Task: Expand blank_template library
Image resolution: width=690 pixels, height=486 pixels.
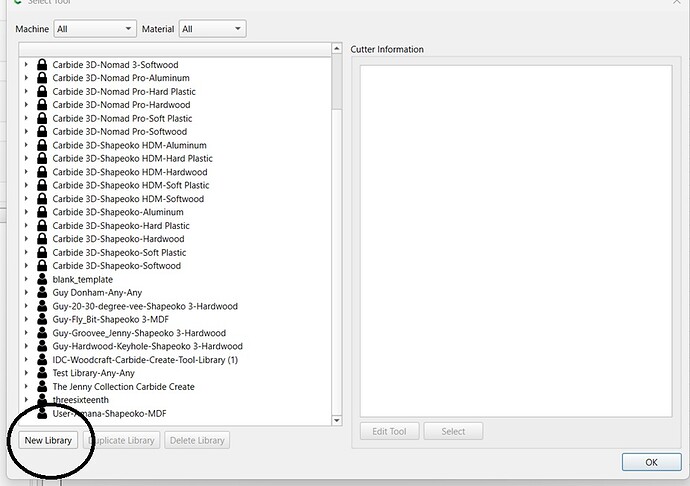Action: click(26, 279)
